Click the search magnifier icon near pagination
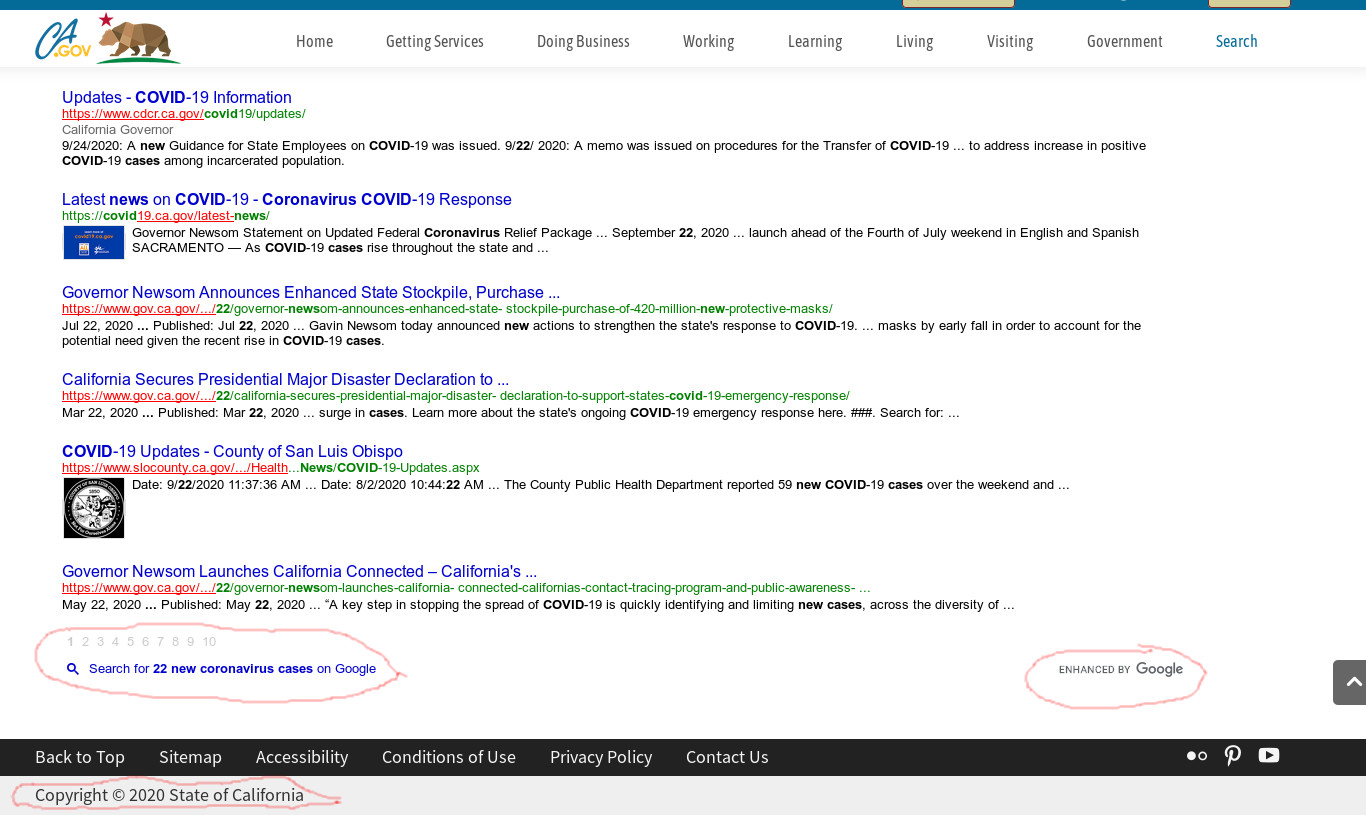Screen dimensions: 1366x815 (73, 669)
